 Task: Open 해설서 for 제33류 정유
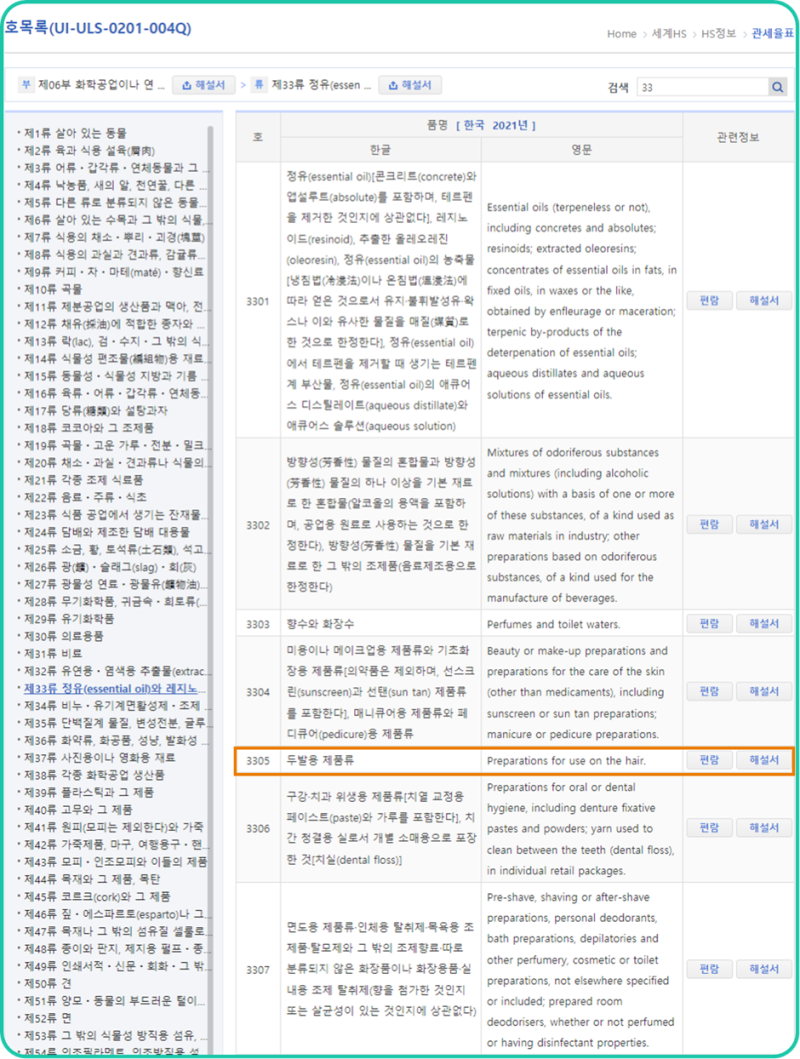[410, 85]
